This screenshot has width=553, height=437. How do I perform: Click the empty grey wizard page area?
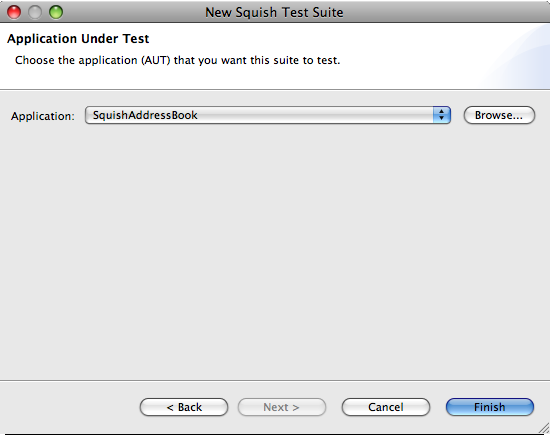point(275,250)
